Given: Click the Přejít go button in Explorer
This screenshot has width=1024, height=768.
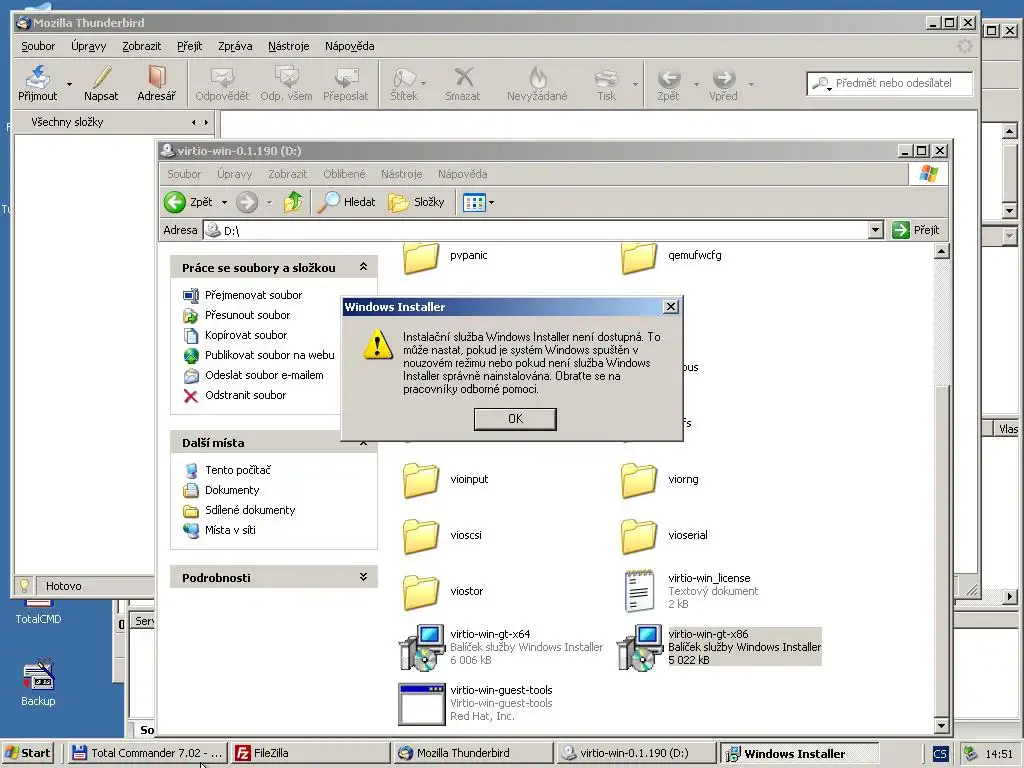Looking at the screenshot, I should [916, 230].
